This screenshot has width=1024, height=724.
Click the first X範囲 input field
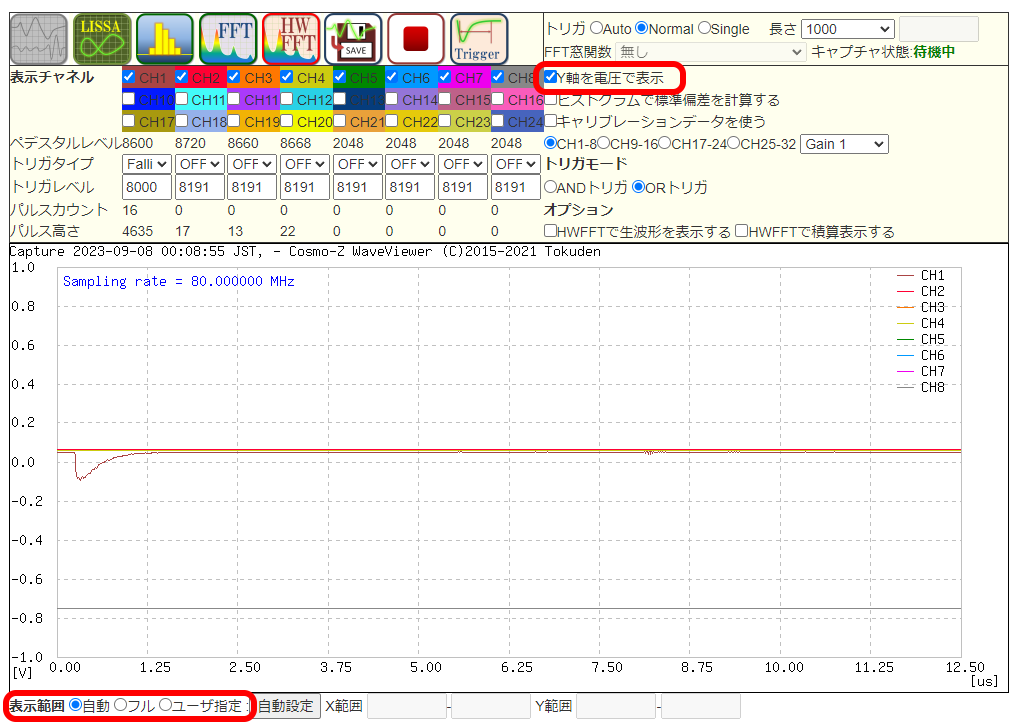tap(406, 706)
